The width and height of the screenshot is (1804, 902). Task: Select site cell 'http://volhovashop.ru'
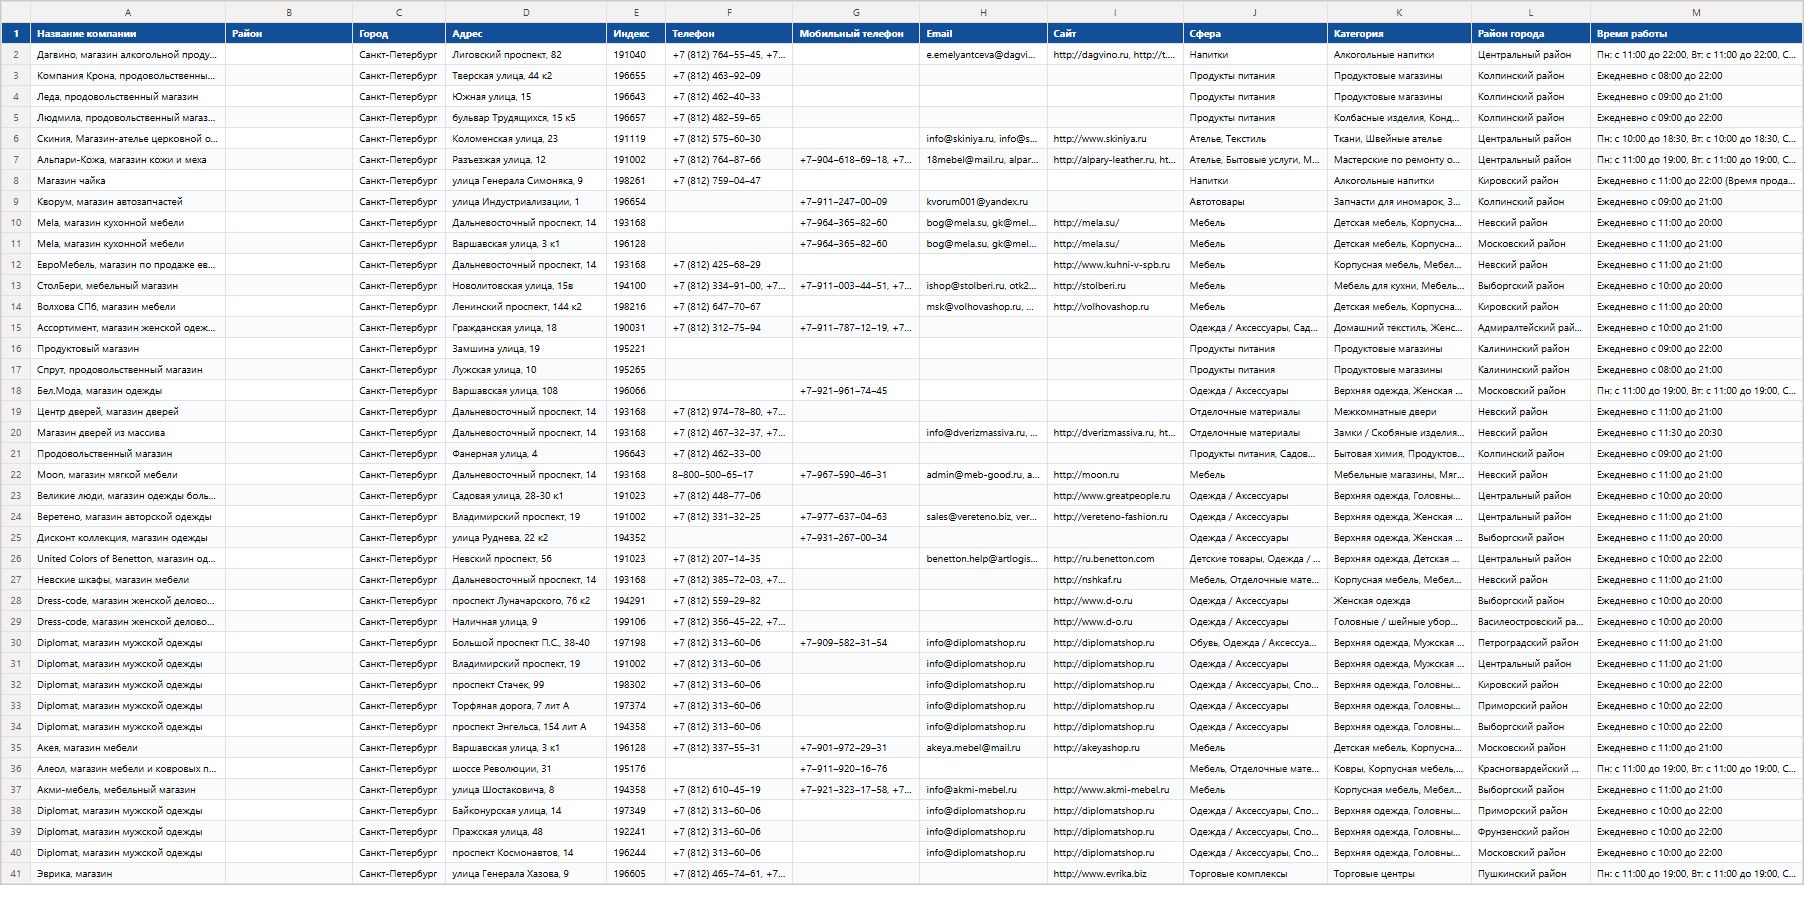(x=1115, y=307)
